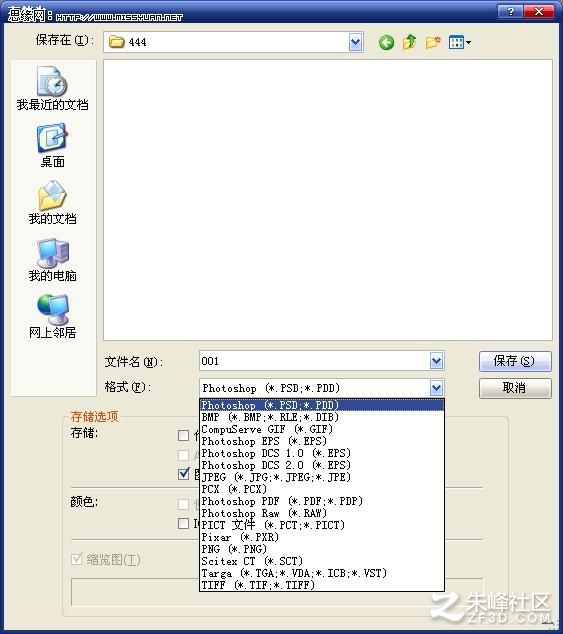Click the help question mark button
Image resolution: width=563 pixels, height=634 pixels.
(510, 11)
